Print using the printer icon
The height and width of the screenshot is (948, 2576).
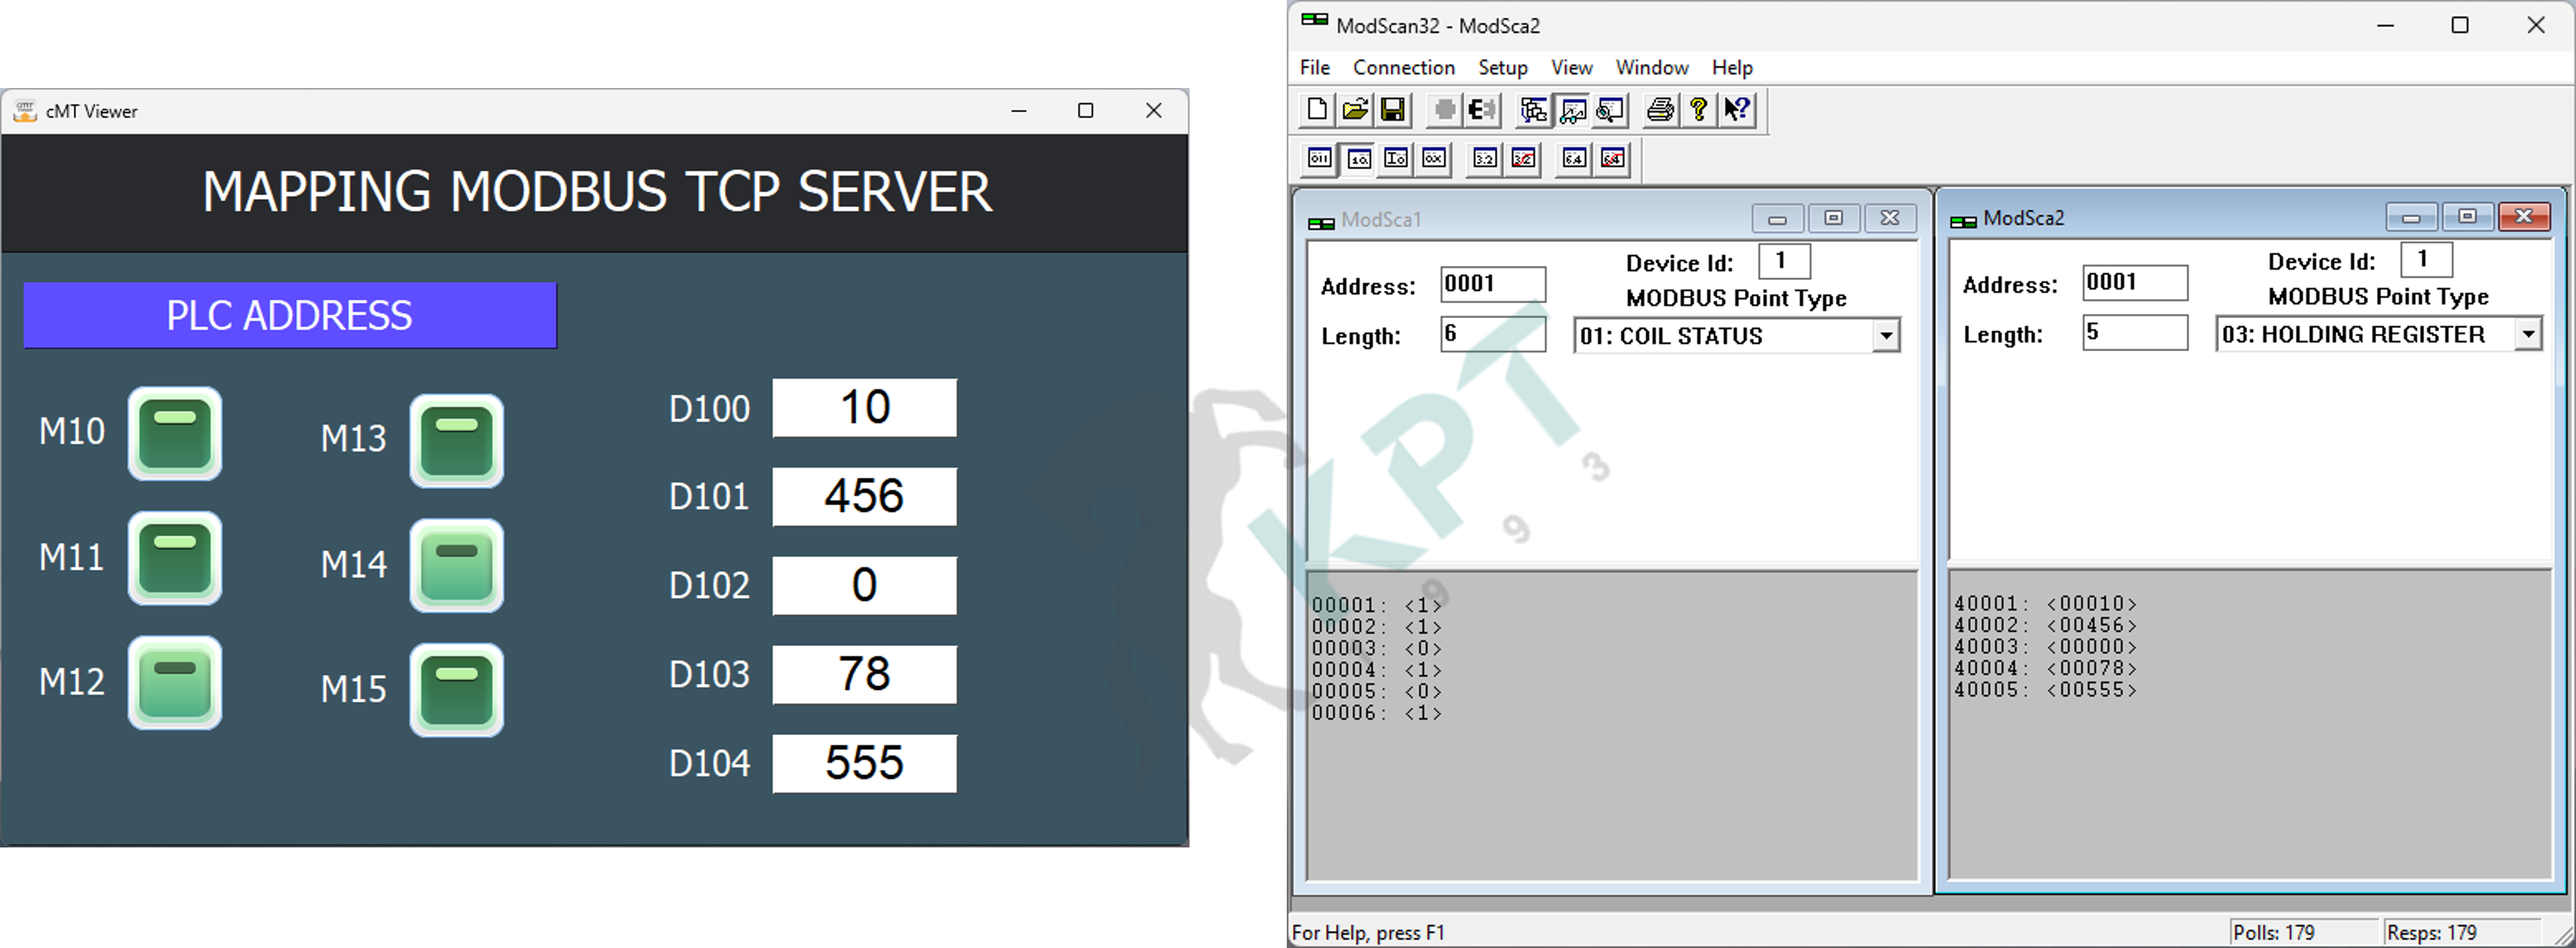[x=1660, y=109]
